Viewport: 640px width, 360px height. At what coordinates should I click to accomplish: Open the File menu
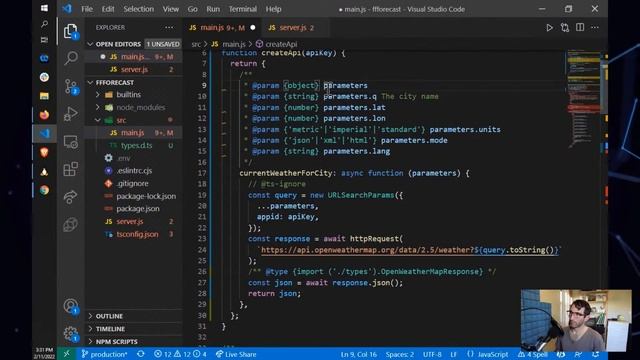[87, 9]
